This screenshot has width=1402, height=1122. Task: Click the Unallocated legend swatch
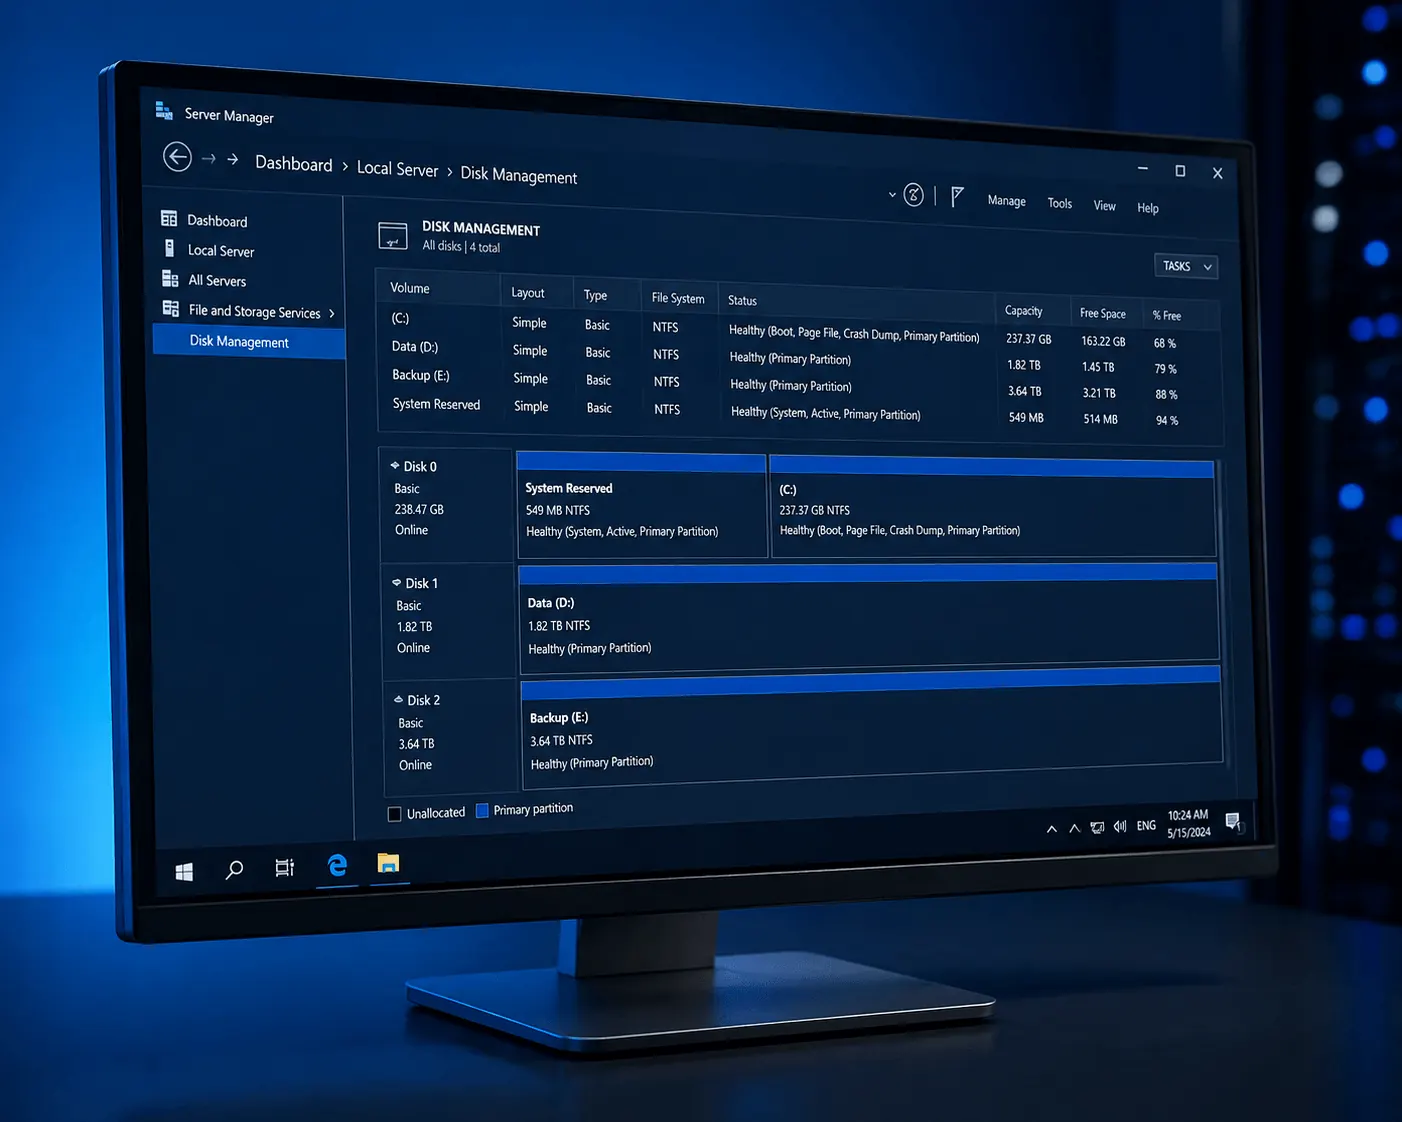coord(394,814)
